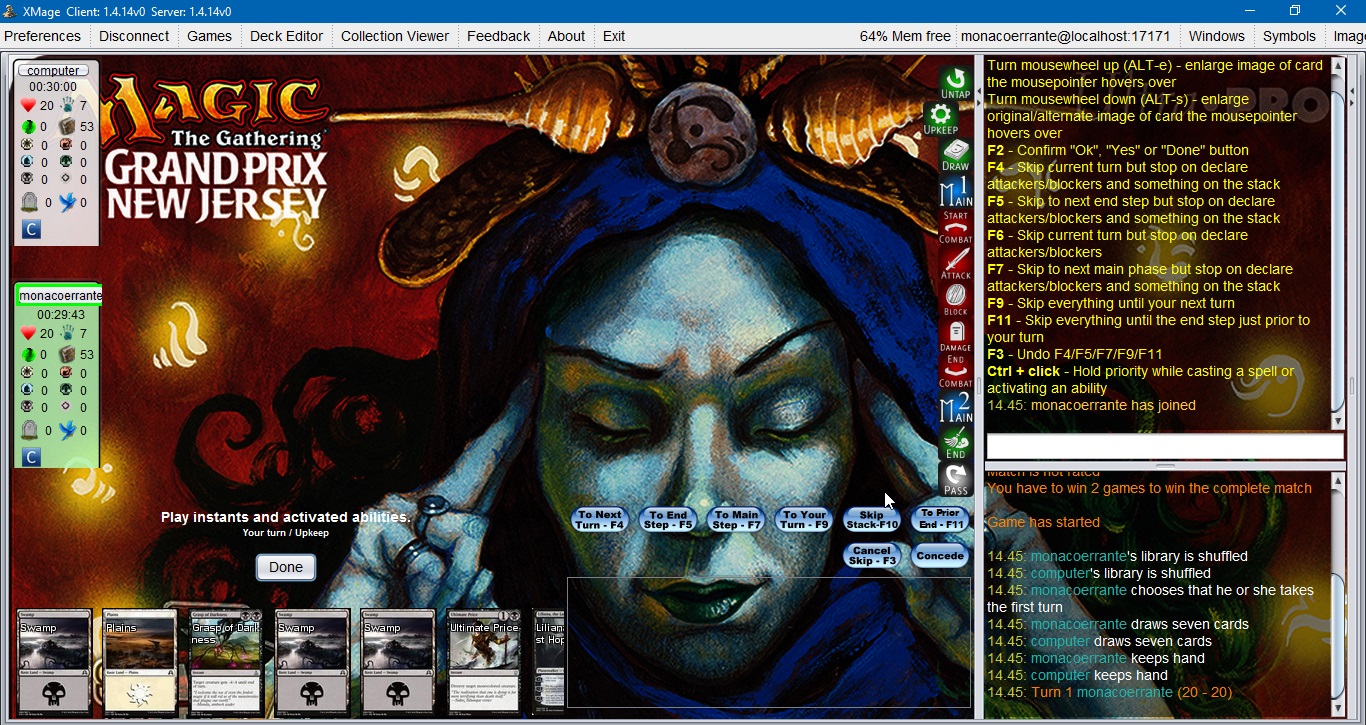Click To Your Turn - F9 button
Viewport: 1366px width, 725px height.
[804, 520]
